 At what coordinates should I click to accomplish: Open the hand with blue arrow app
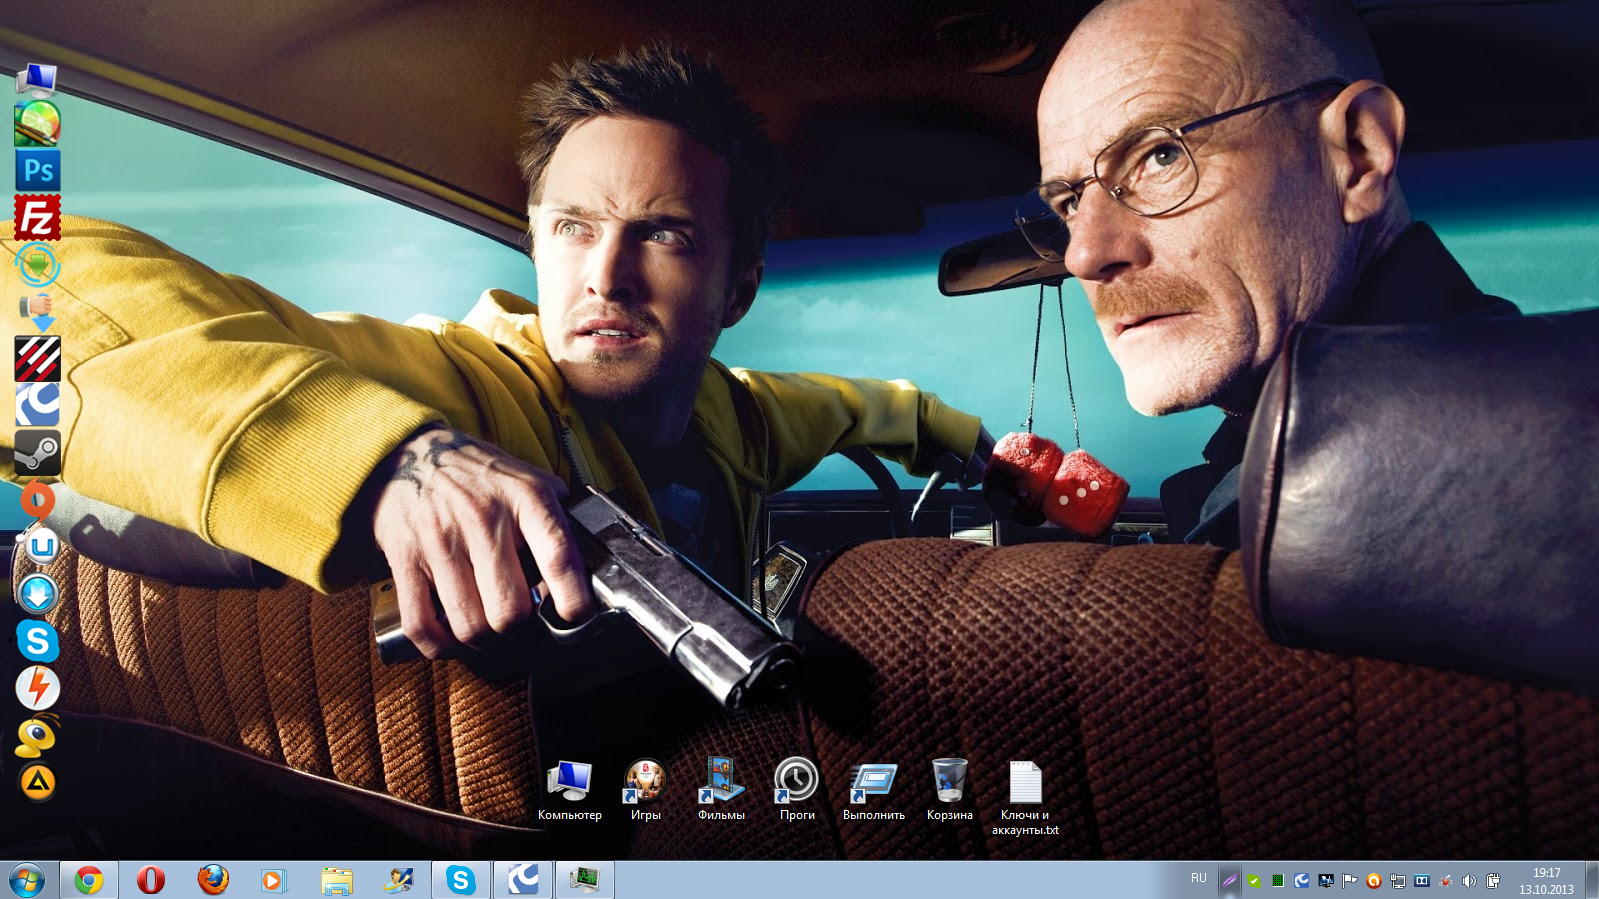click(38, 312)
